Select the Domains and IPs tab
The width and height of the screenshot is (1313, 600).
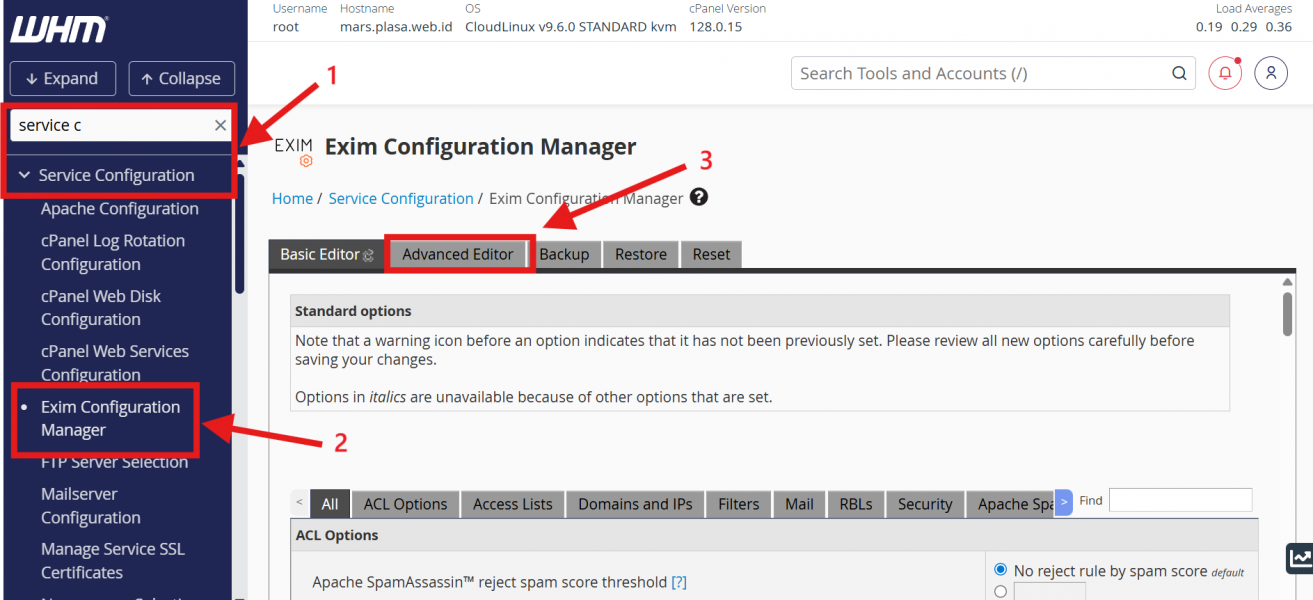[635, 504]
